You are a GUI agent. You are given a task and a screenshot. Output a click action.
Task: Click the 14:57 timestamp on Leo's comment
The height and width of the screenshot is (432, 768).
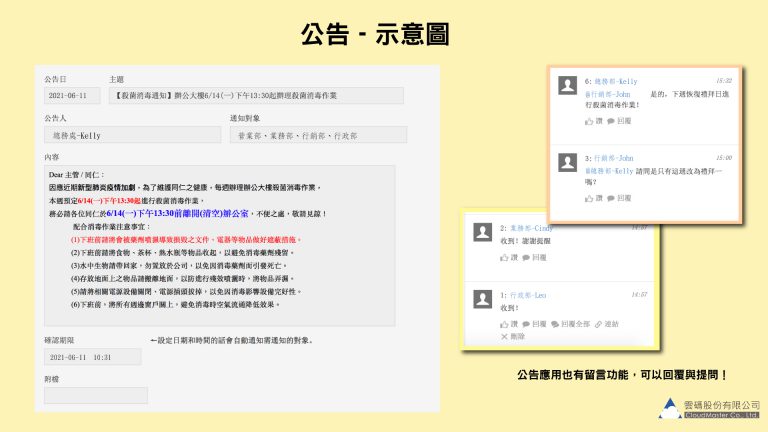[x=639, y=294]
